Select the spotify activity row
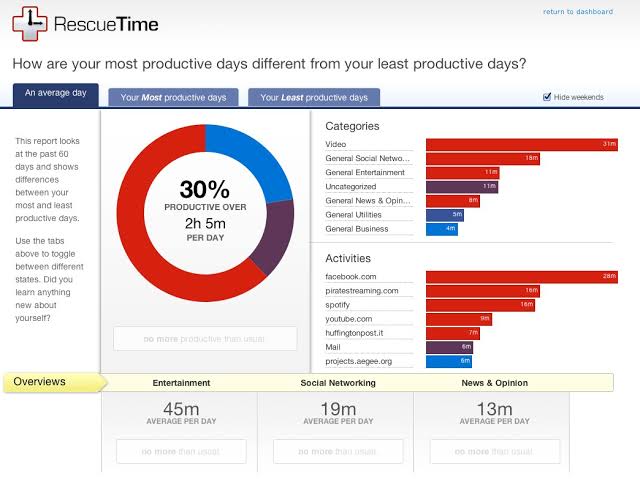 click(339, 305)
